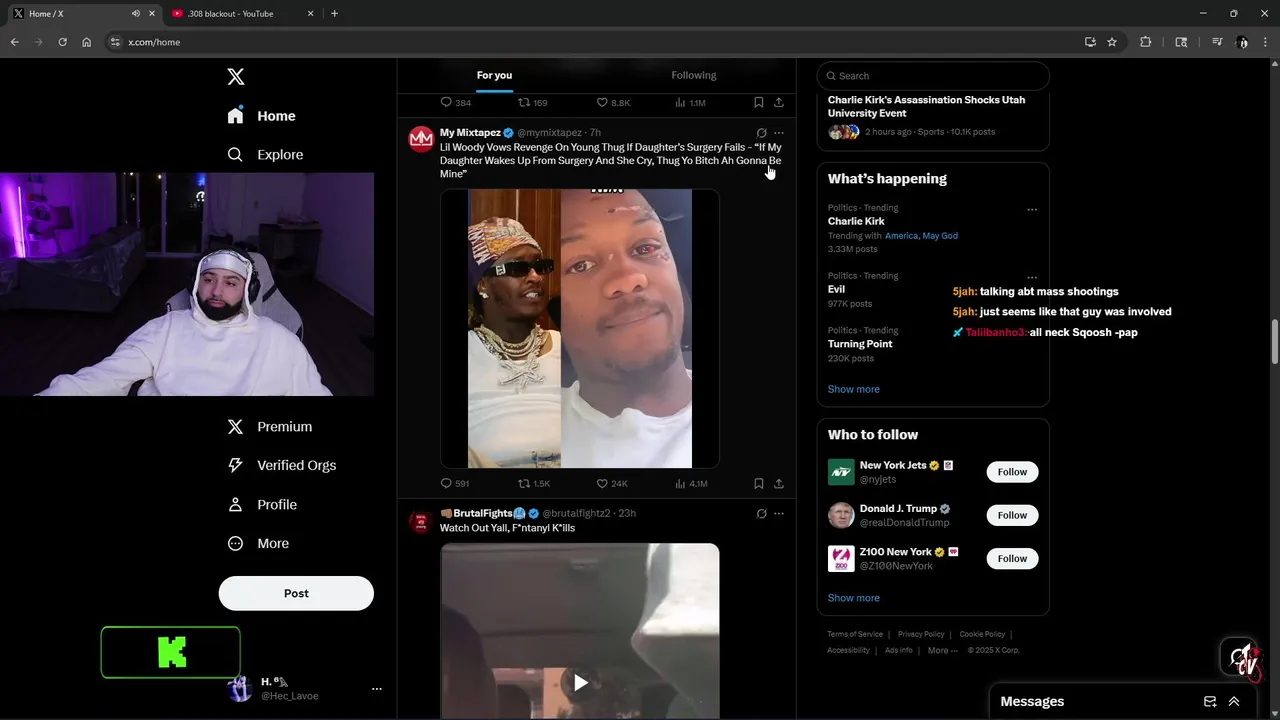Open the More sidebar menu
Screen dimensions: 1280x720
tap(258, 544)
